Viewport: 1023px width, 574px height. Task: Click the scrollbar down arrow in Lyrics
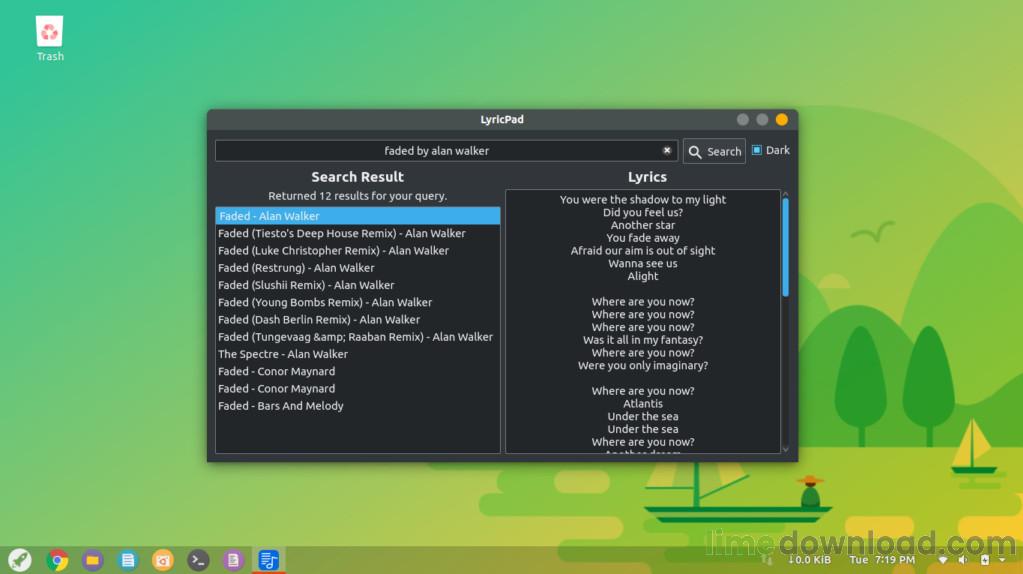[786, 449]
